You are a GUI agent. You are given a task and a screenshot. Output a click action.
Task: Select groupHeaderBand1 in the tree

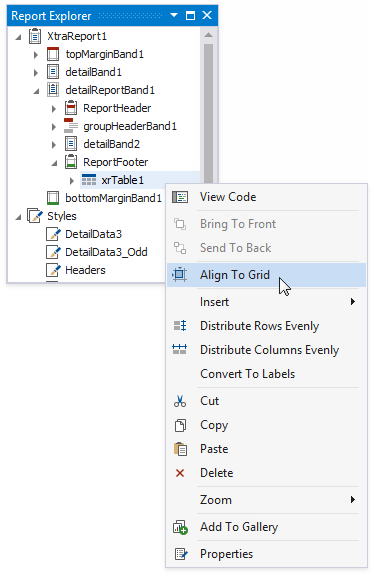click(130, 126)
